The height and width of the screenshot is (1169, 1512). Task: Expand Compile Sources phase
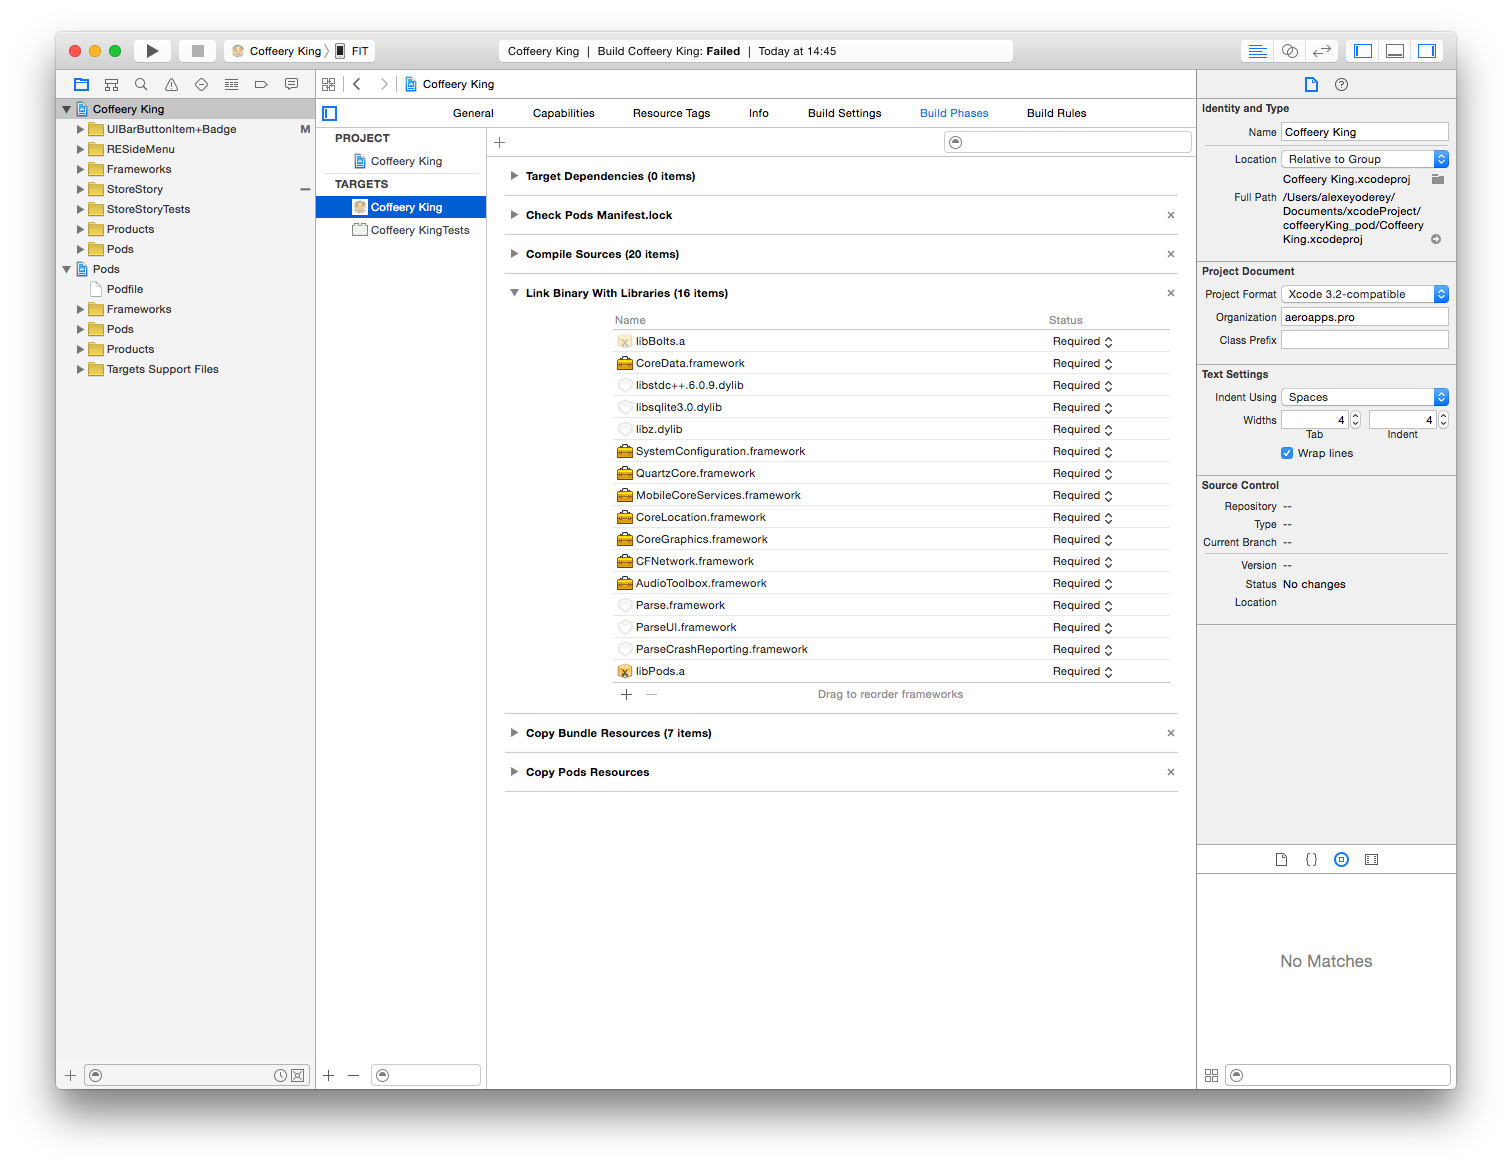click(x=514, y=254)
